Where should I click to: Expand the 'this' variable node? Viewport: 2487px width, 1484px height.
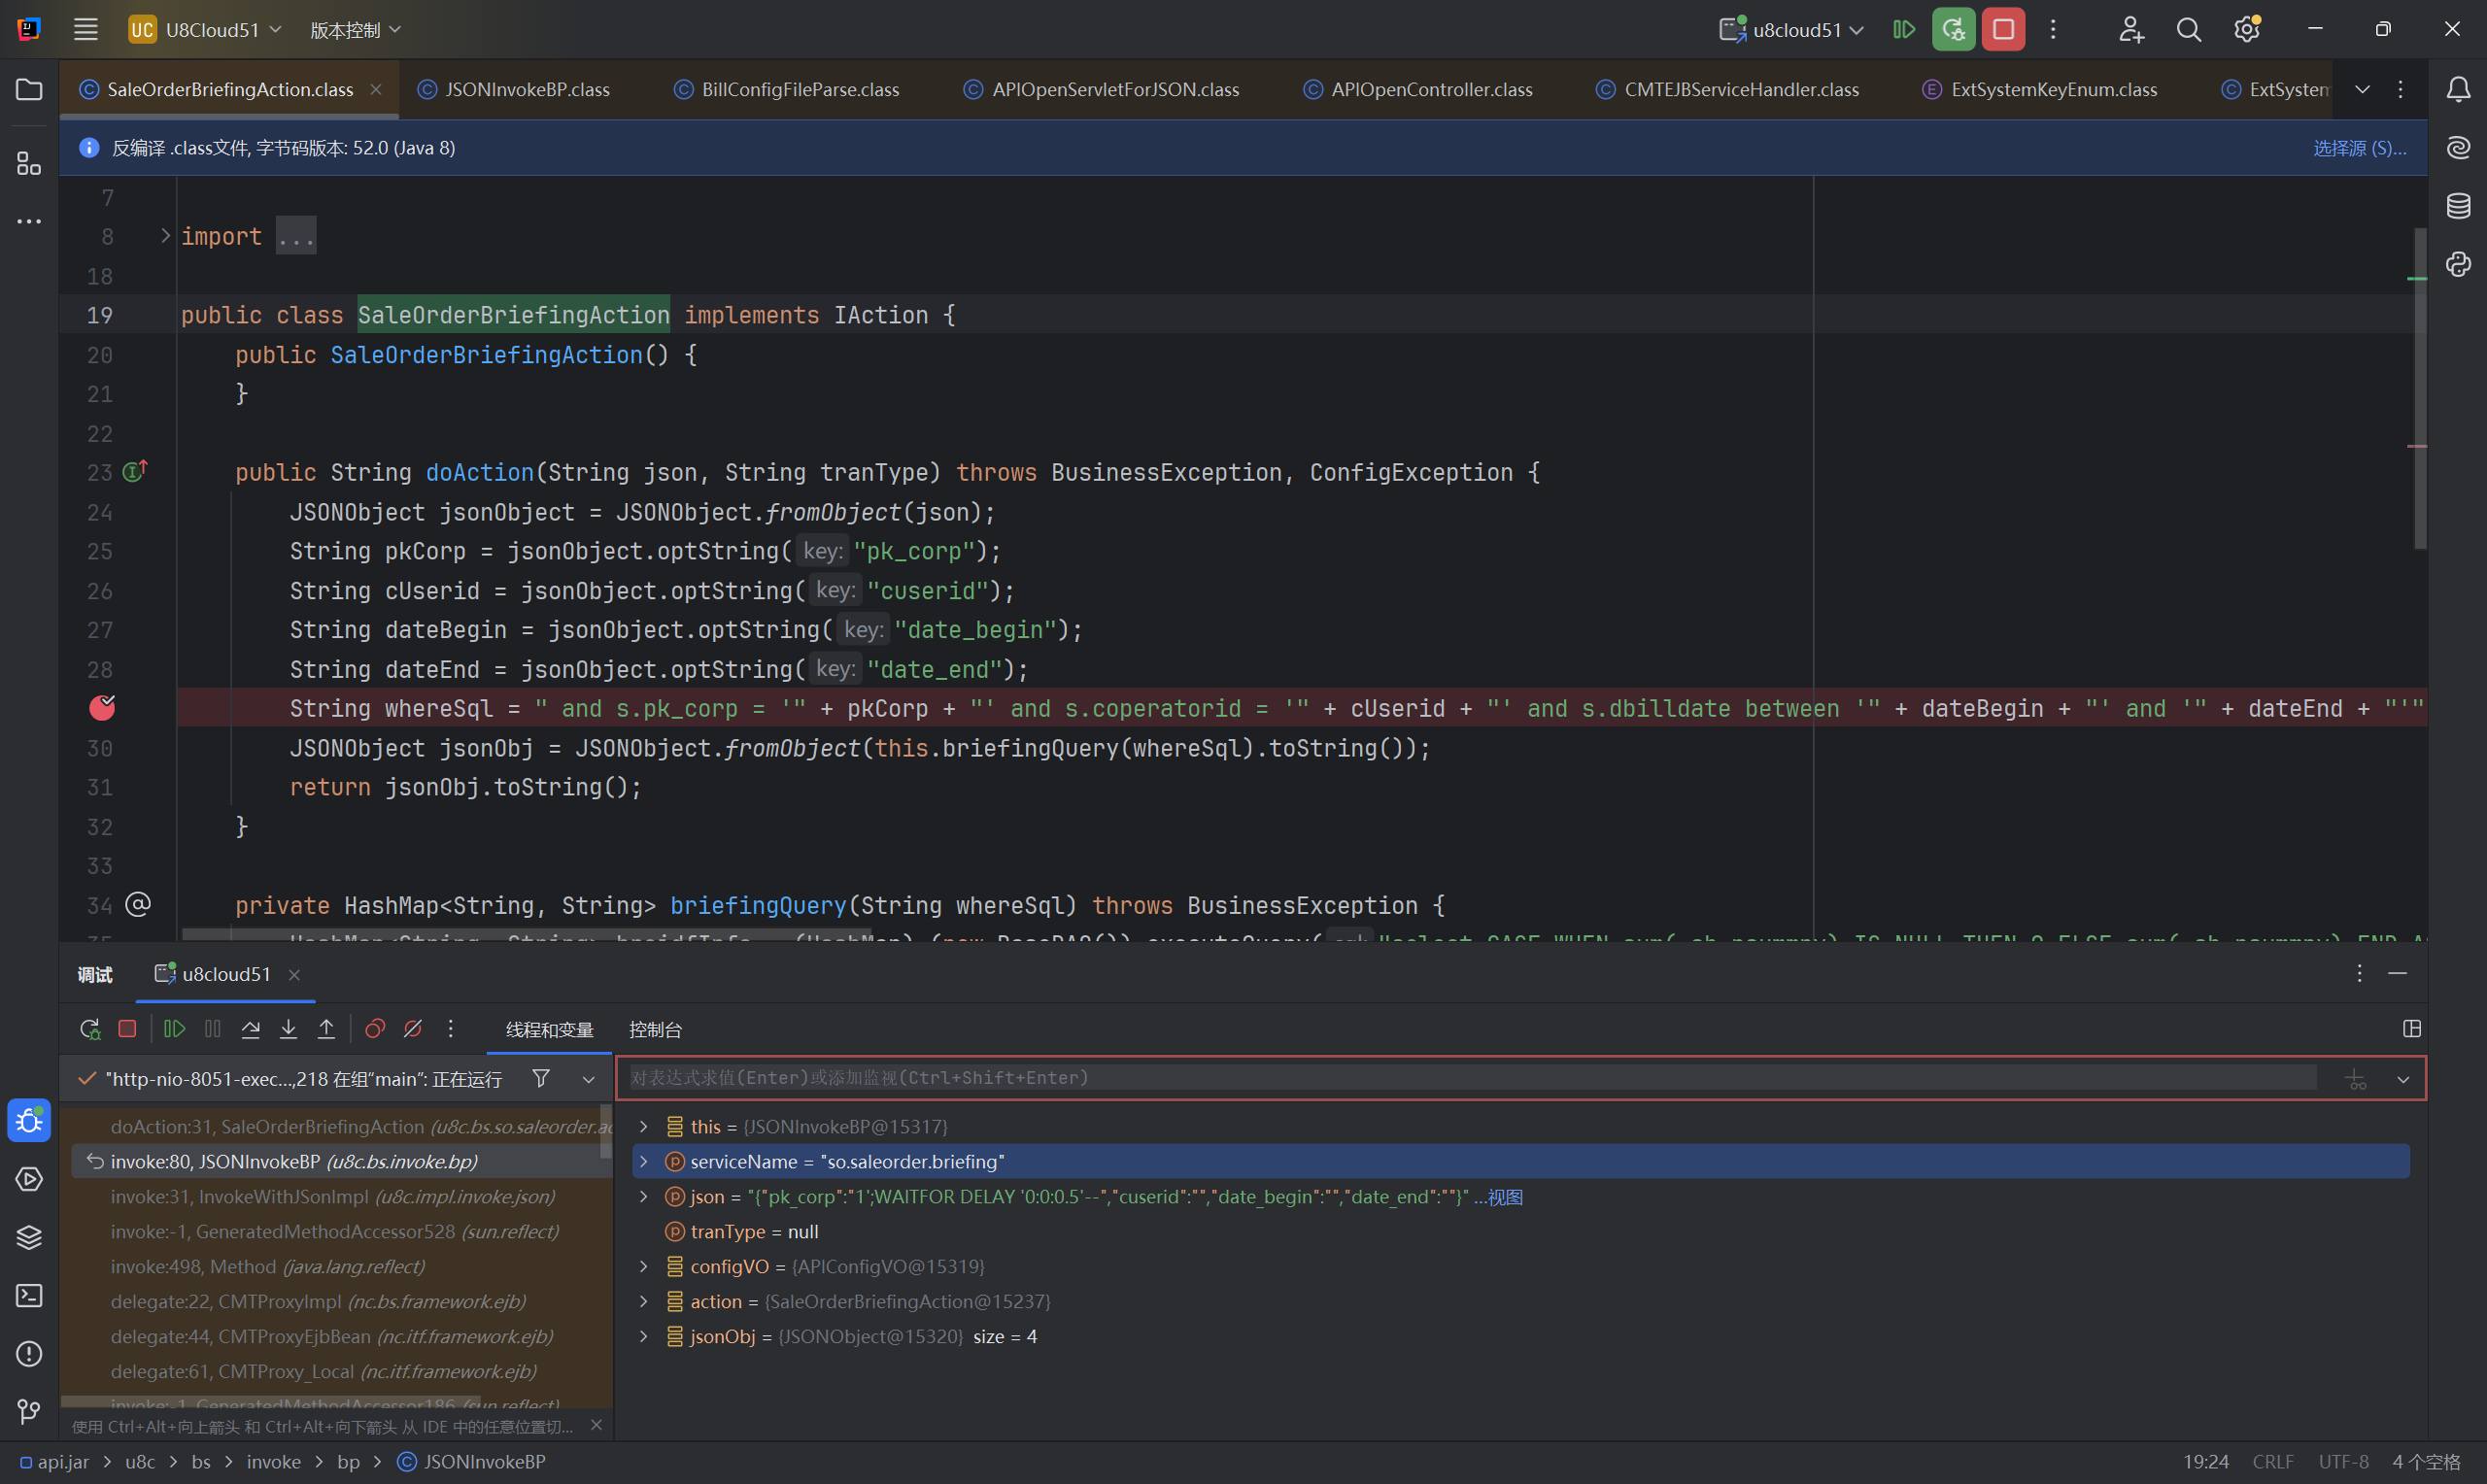click(x=644, y=1126)
